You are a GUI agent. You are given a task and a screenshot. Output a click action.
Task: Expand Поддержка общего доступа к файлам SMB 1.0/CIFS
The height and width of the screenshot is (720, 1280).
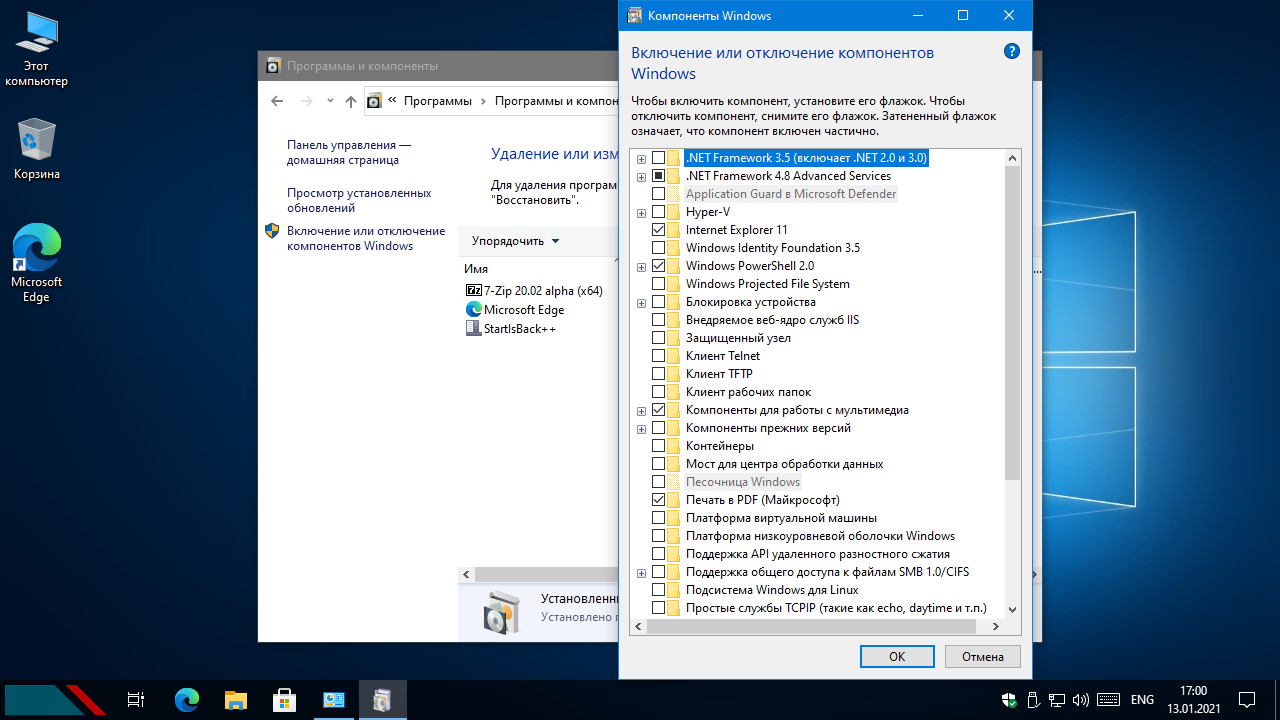[x=641, y=572]
